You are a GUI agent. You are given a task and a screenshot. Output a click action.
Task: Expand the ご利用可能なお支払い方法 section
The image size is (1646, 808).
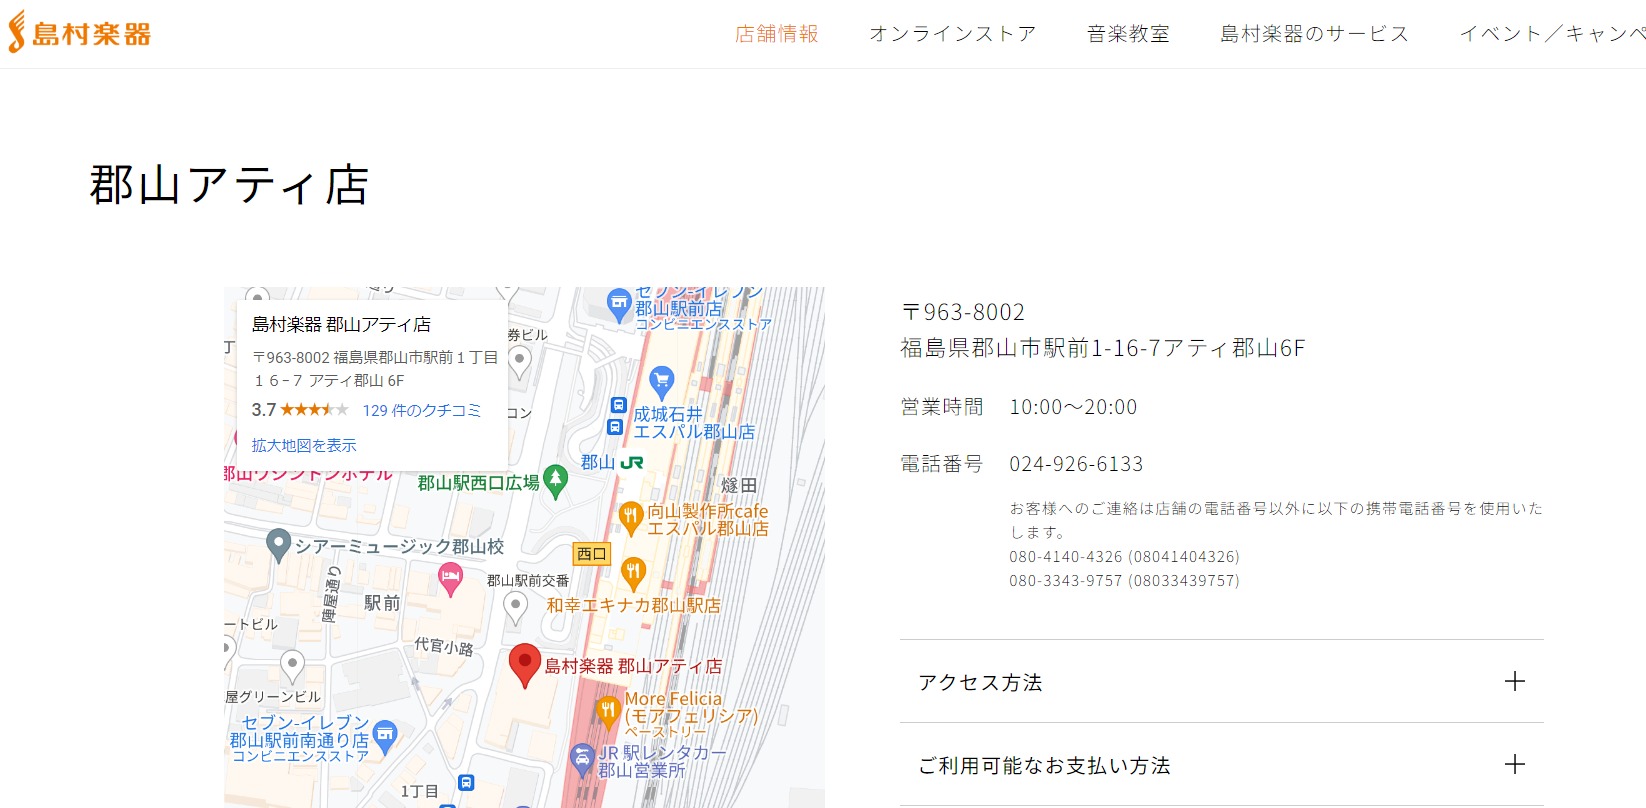1222,765
